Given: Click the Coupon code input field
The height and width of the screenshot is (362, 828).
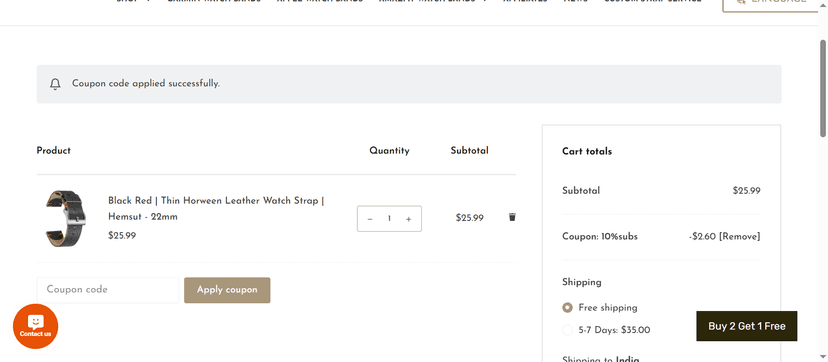Looking at the screenshot, I should [108, 290].
